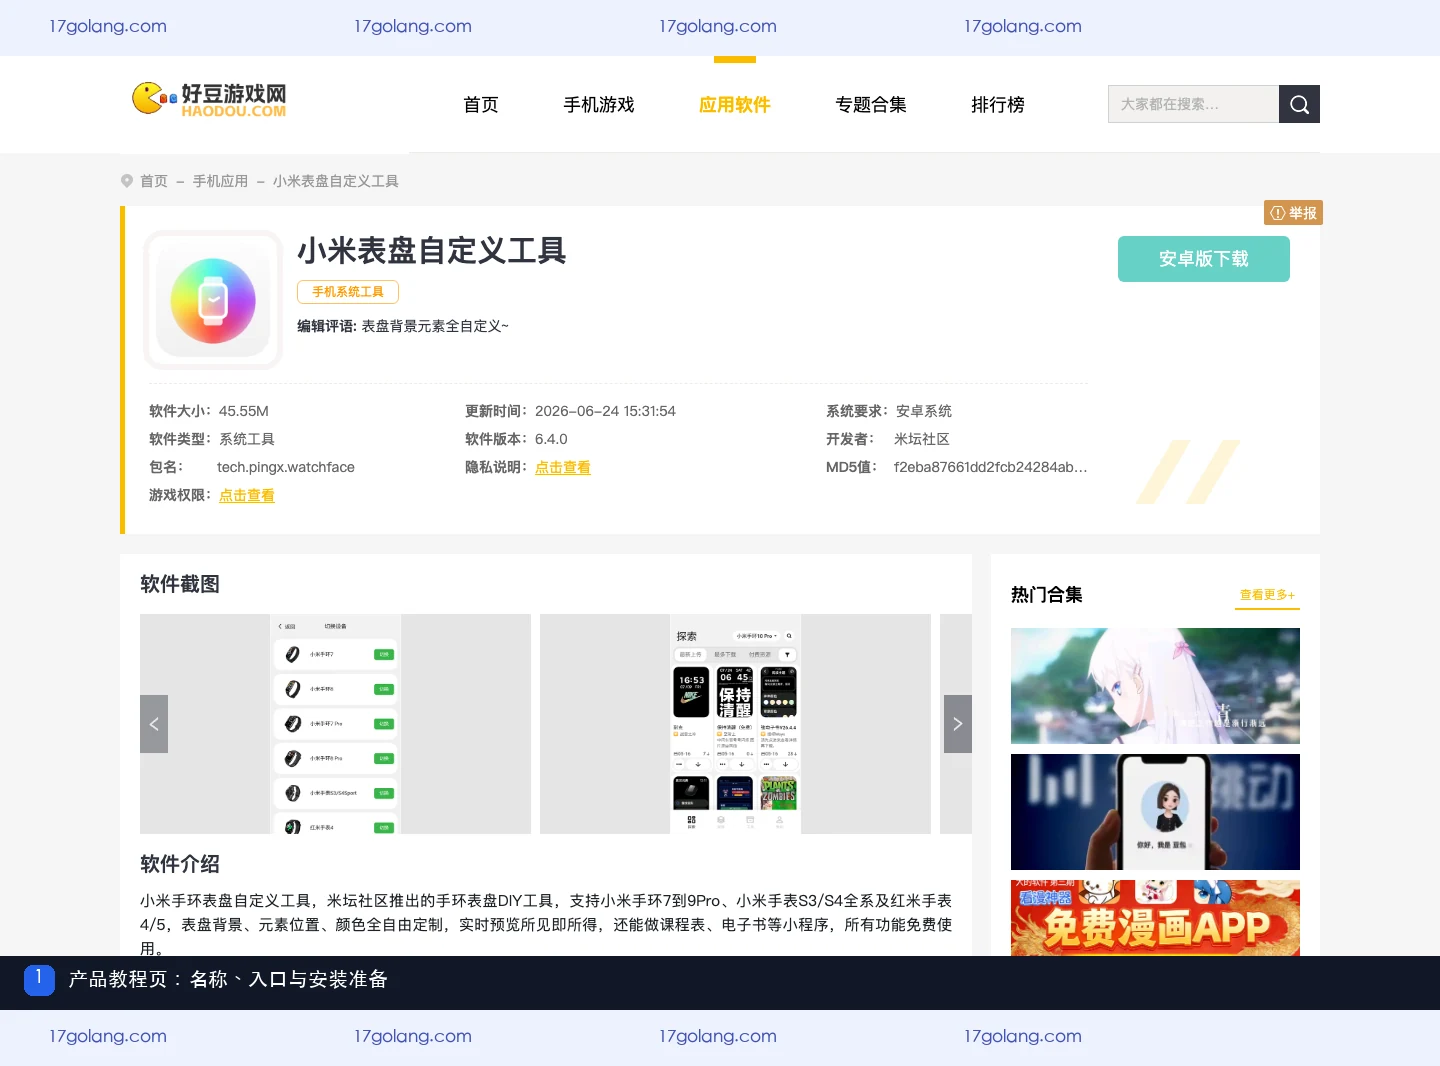This screenshot has width=1440, height=1066.
Task: Click the package name tech.pingx.watchface
Action: coord(286,467)
